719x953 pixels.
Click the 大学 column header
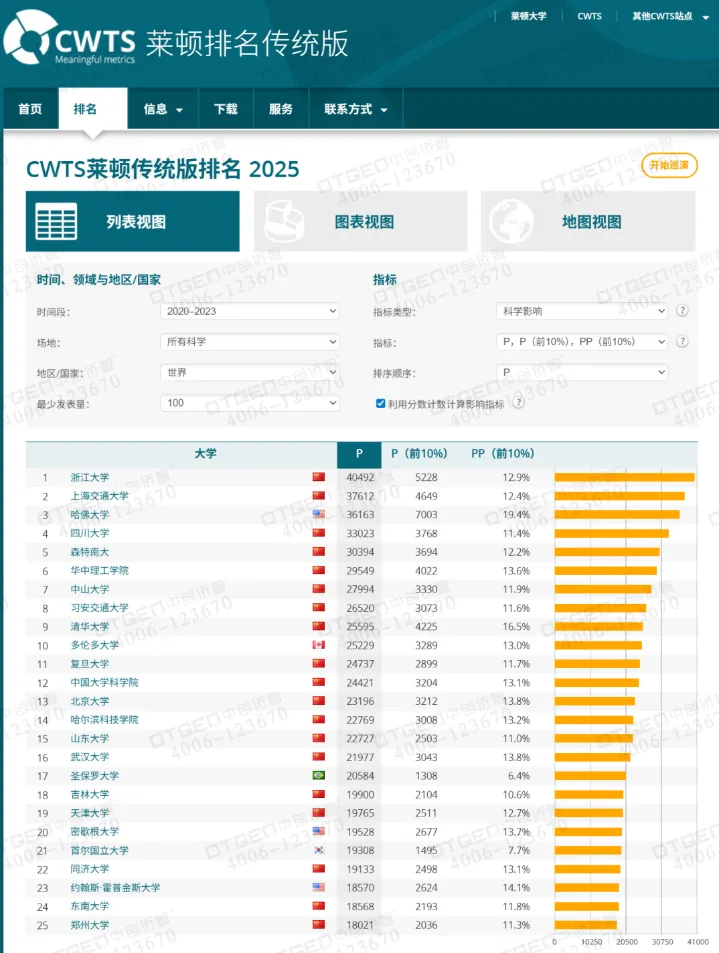[205, 453]
